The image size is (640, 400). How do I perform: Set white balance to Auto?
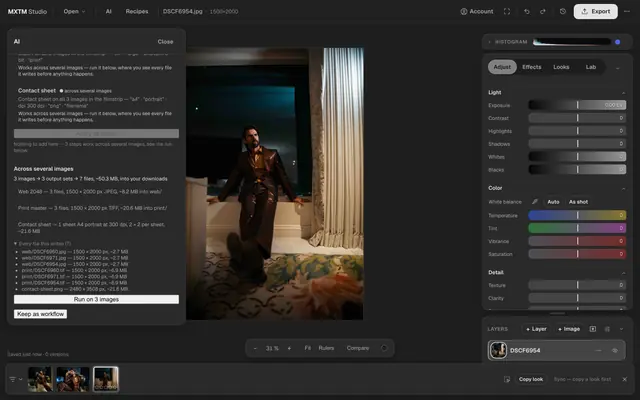pyautogui.click(x=553, y=202)
